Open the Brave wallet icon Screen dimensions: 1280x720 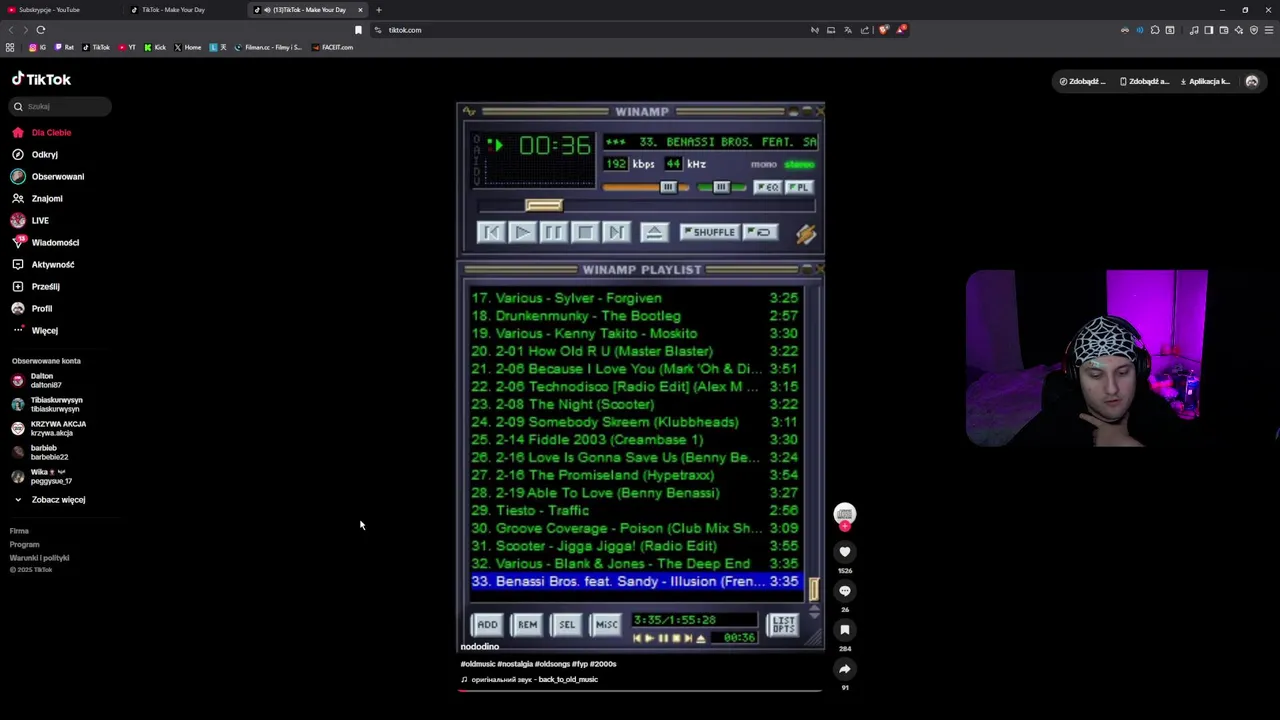tap(1223, 30)
